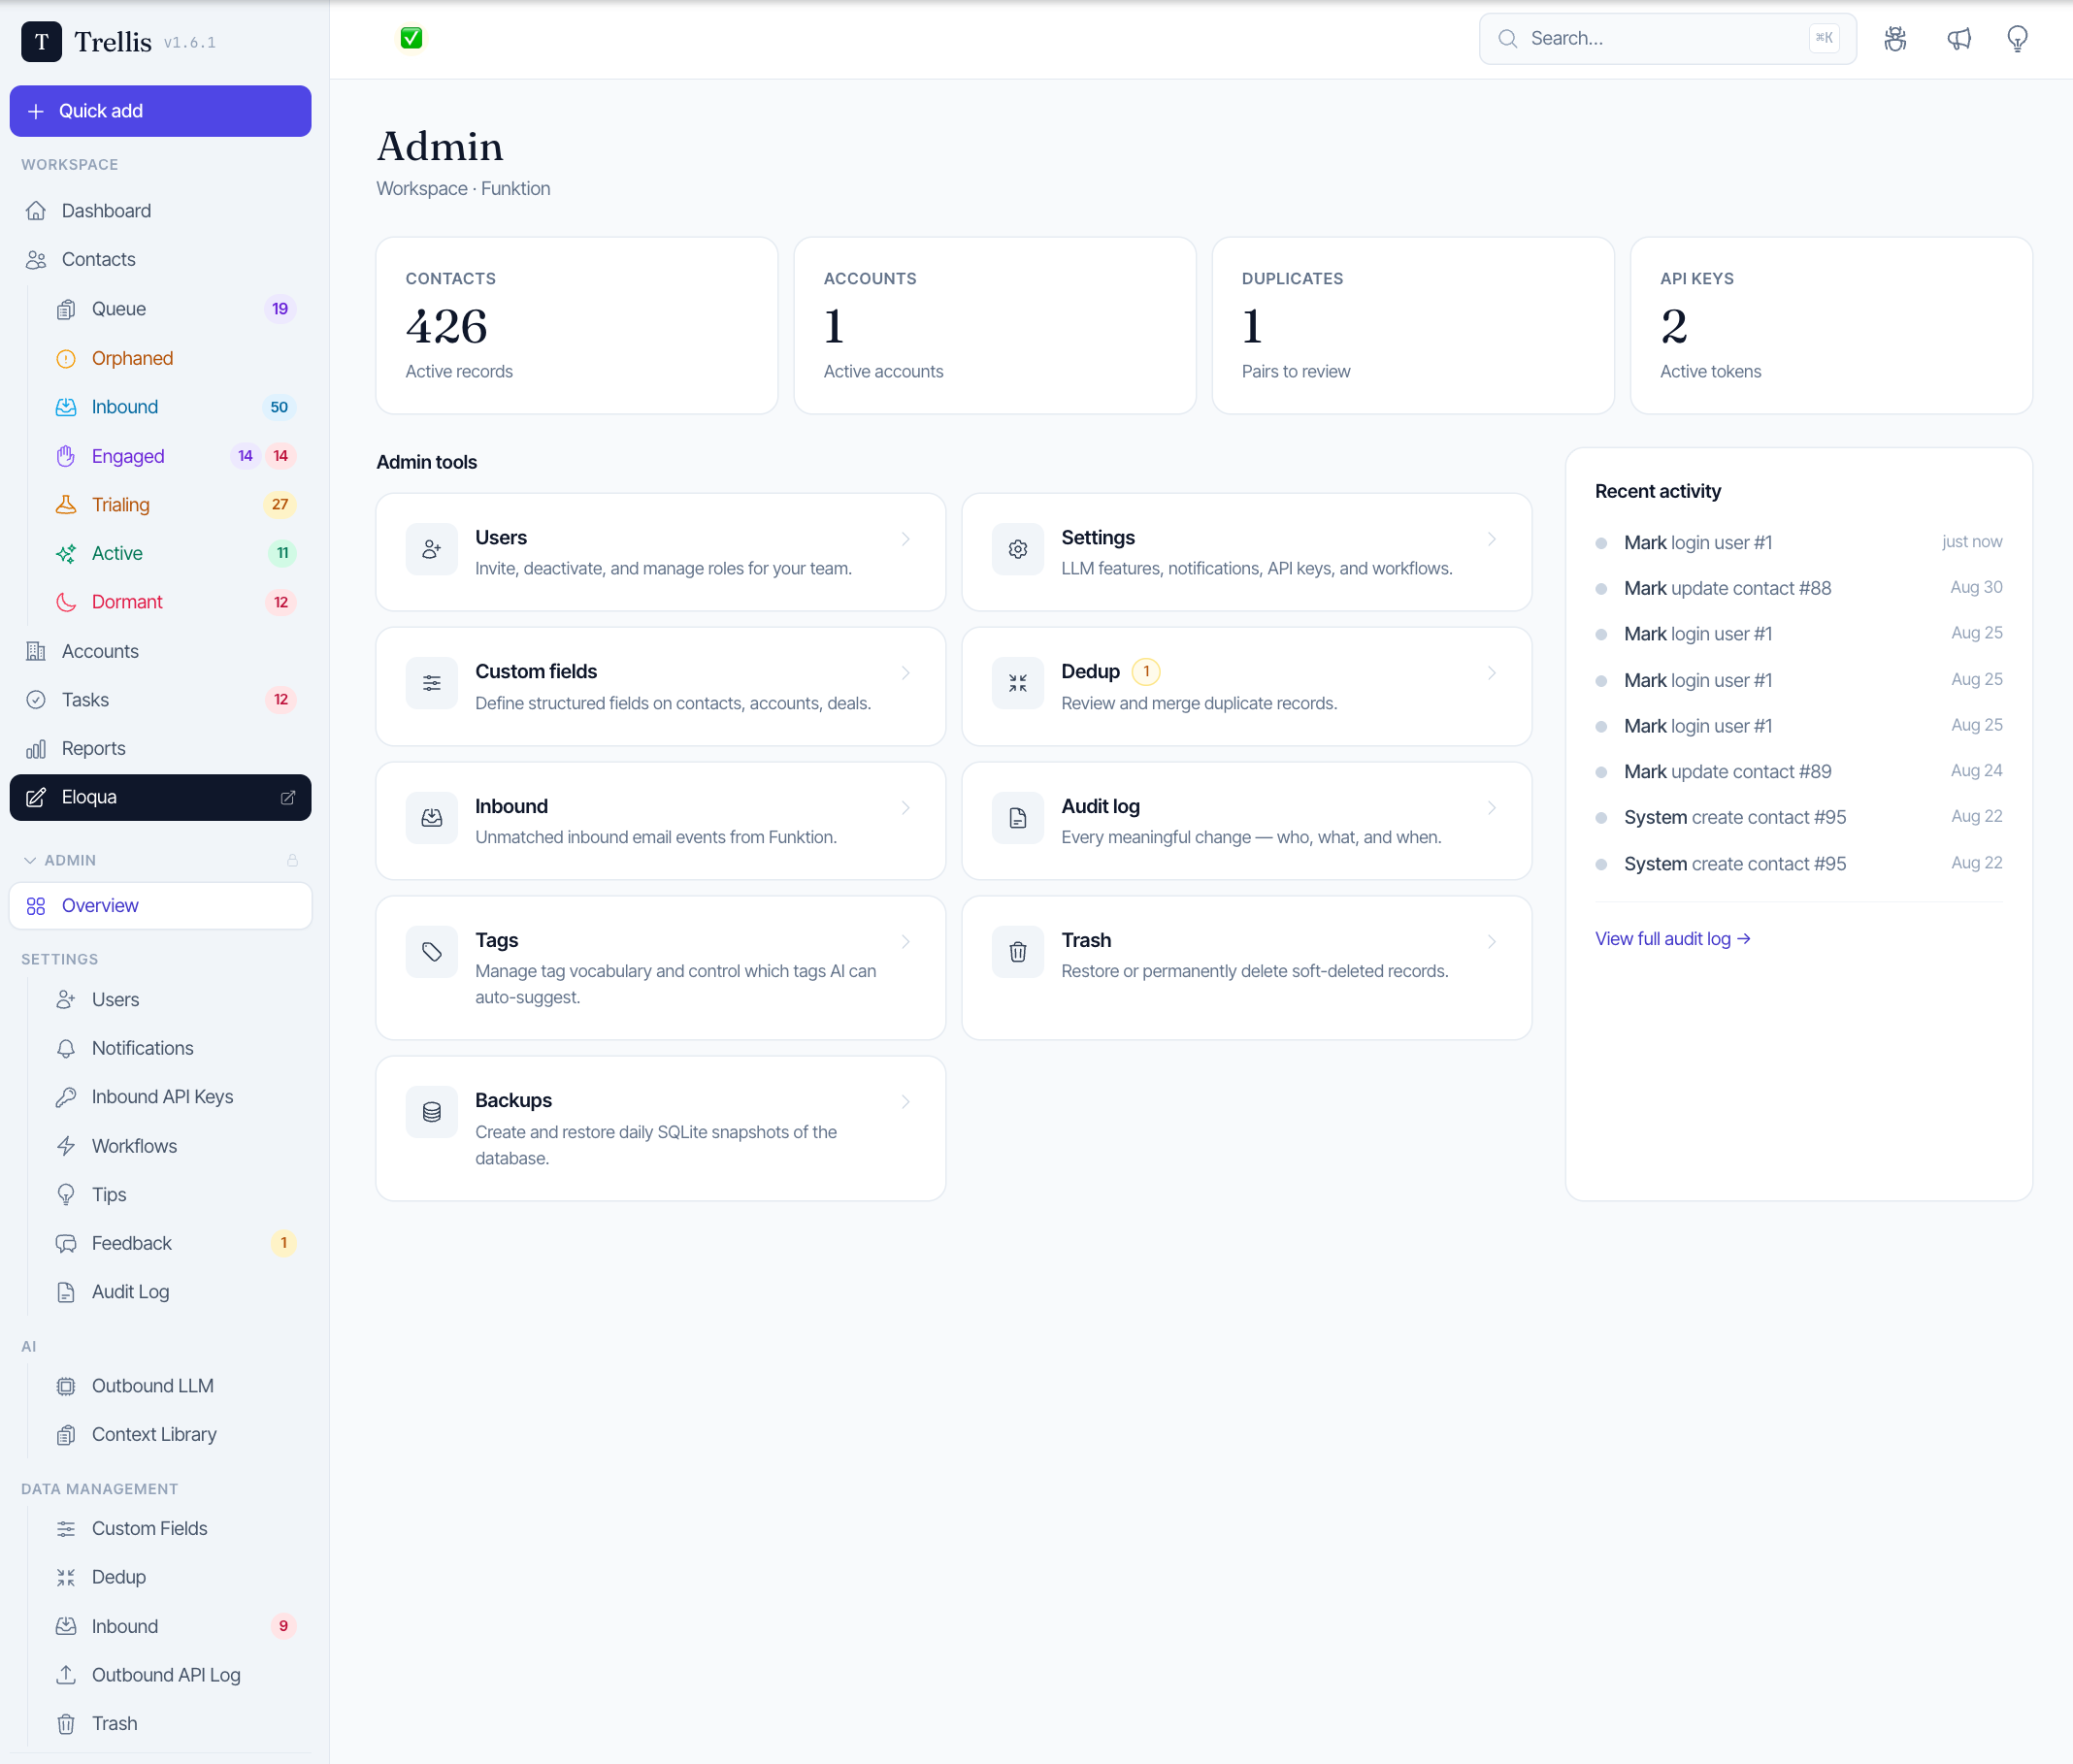Click the Dedup card merge icon

(x=1018, y=683)
